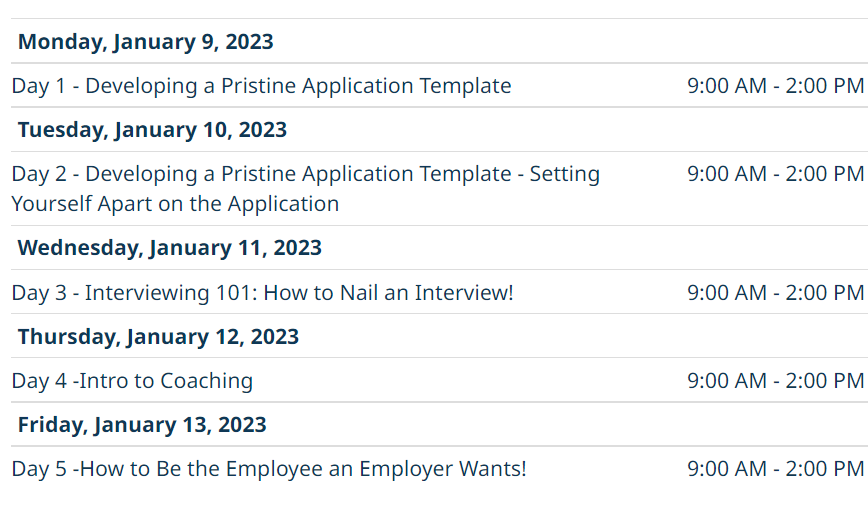The height and width of the screenshot is (511, 868).
Task: Click the Day 5 session time range
Action: point(776,469)
